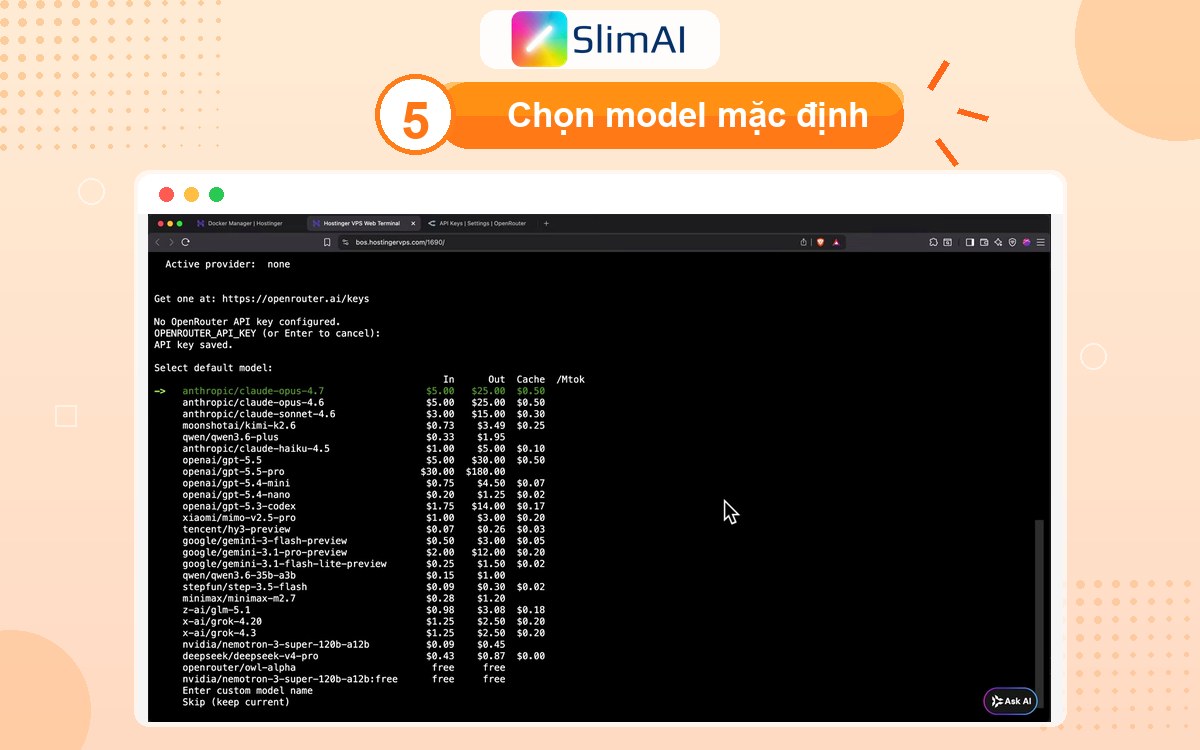Select google/gemini-3.1-flash-lite-preview model
The image size is (1200, 750).
(x=284, y=564)
